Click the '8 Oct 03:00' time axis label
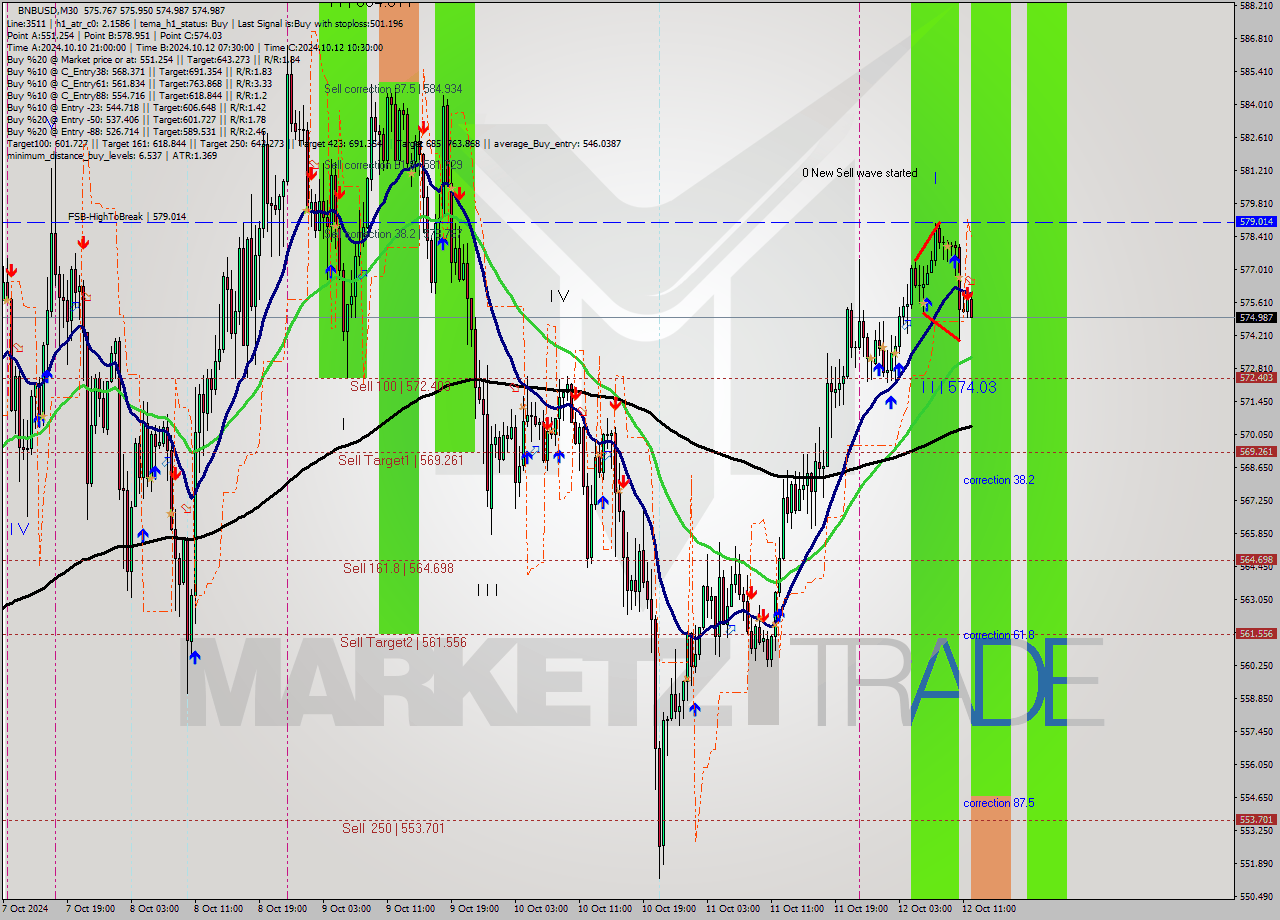 [154, 909]
